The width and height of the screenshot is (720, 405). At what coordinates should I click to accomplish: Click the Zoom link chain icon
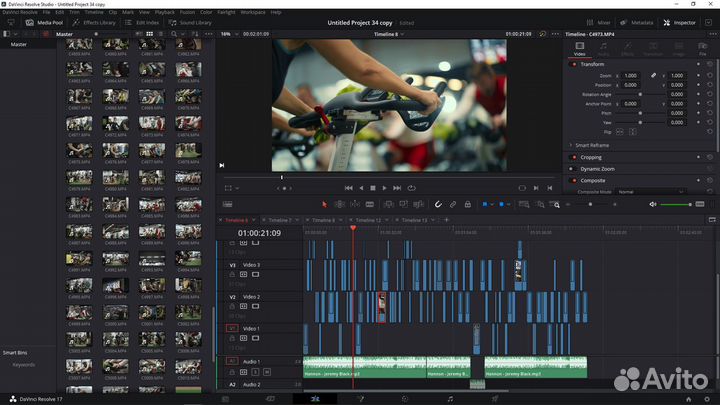coord(654,75)
